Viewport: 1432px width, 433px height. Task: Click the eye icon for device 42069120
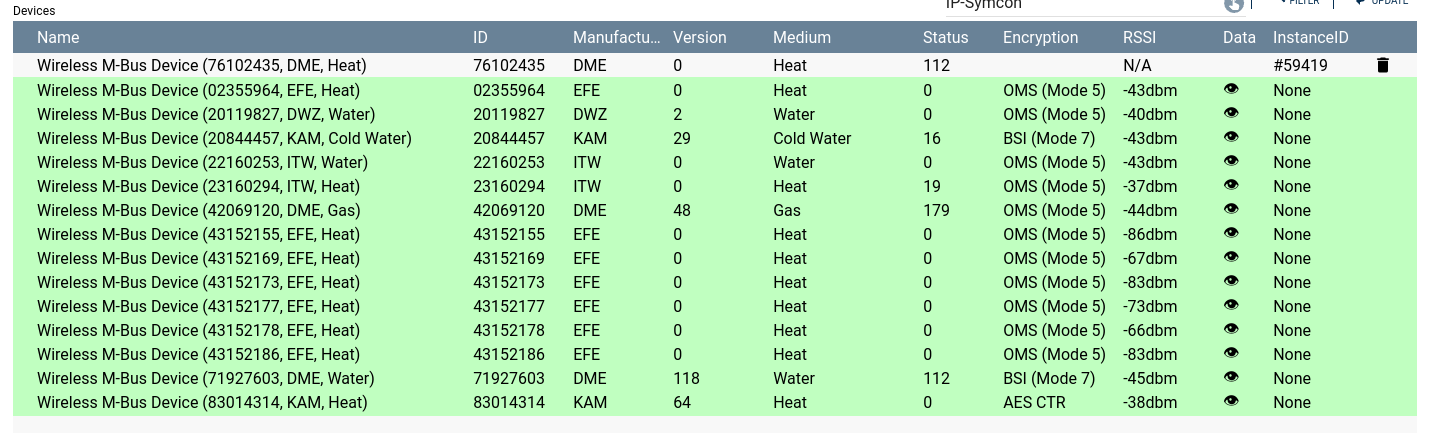pos(1231,209)
